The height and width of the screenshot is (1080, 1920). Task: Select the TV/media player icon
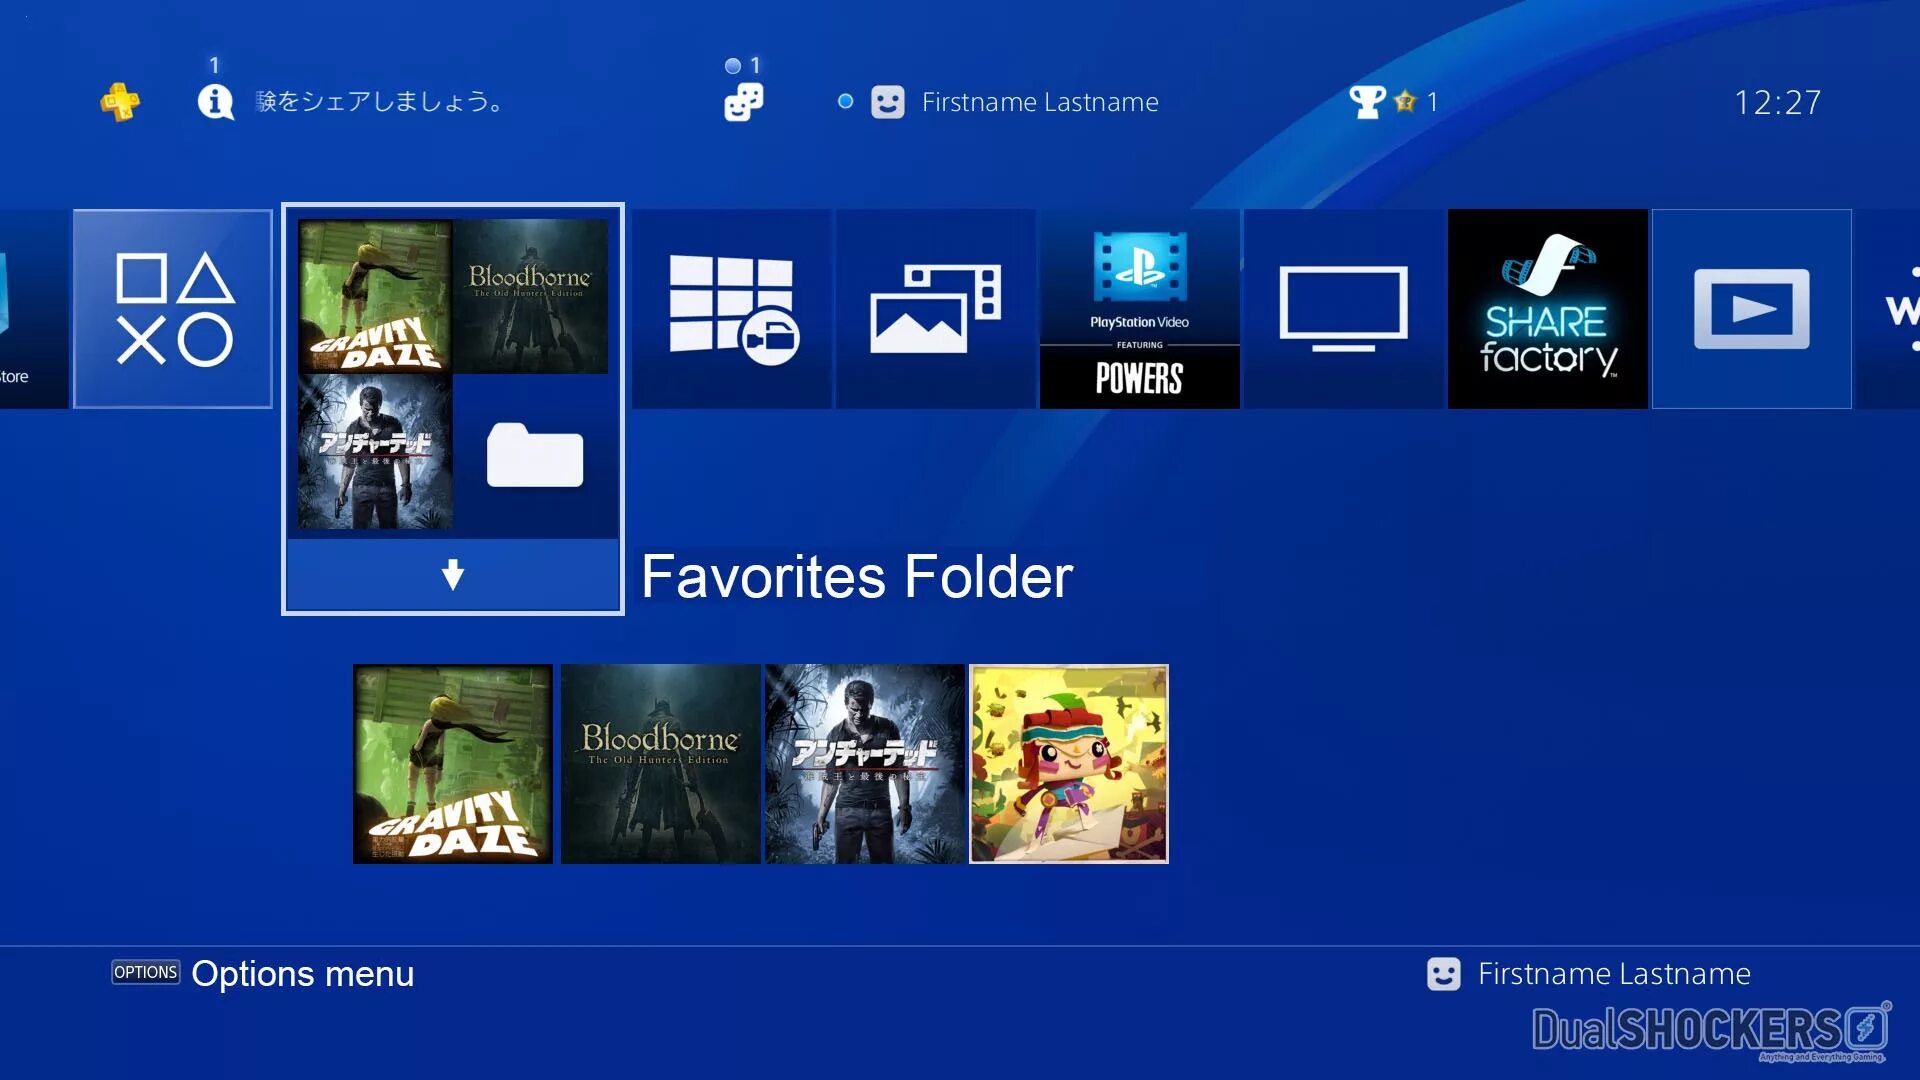1340,310
